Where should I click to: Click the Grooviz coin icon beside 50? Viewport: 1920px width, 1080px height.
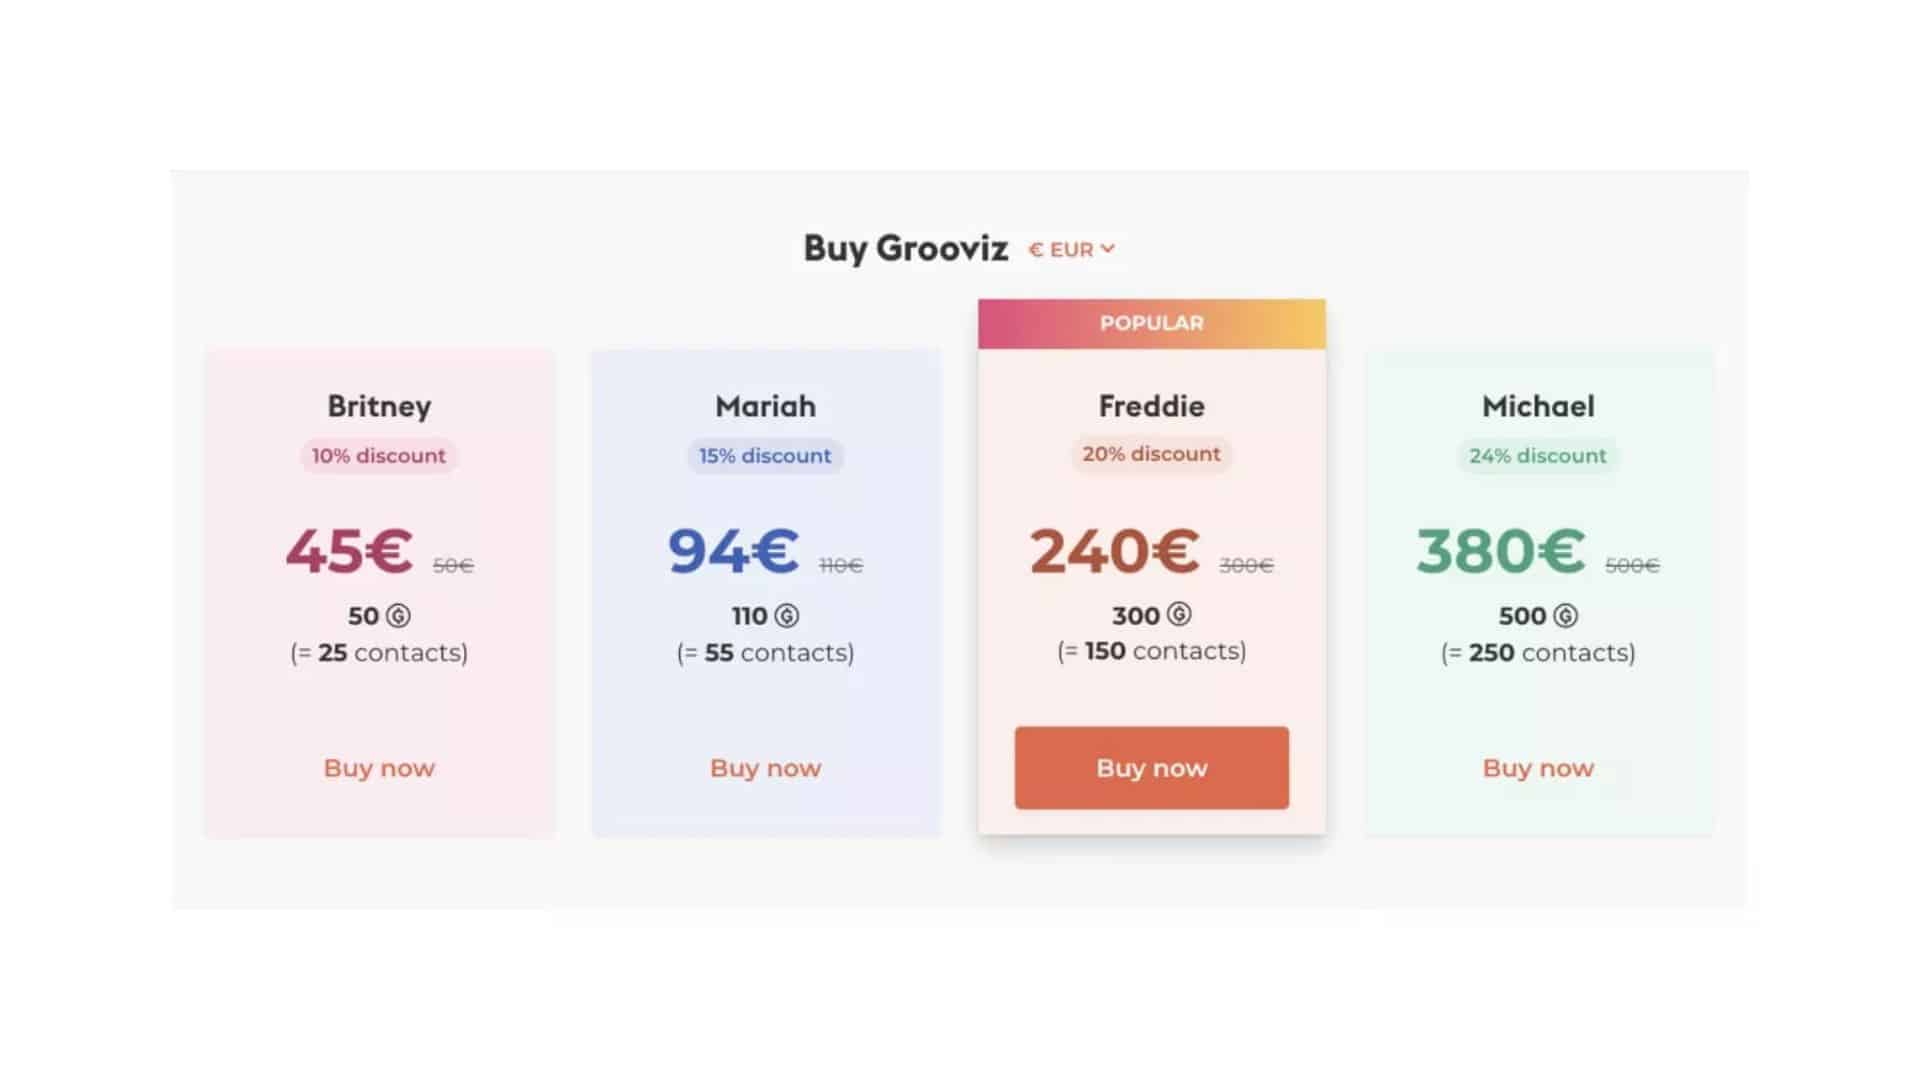tap(399, 616)
